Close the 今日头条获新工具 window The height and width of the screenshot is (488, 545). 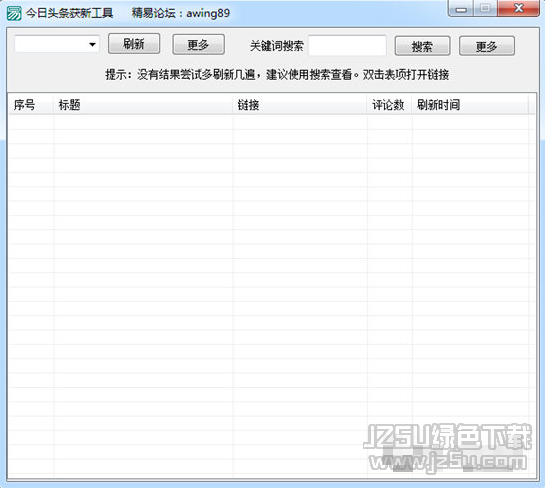[x=518, y=8]
